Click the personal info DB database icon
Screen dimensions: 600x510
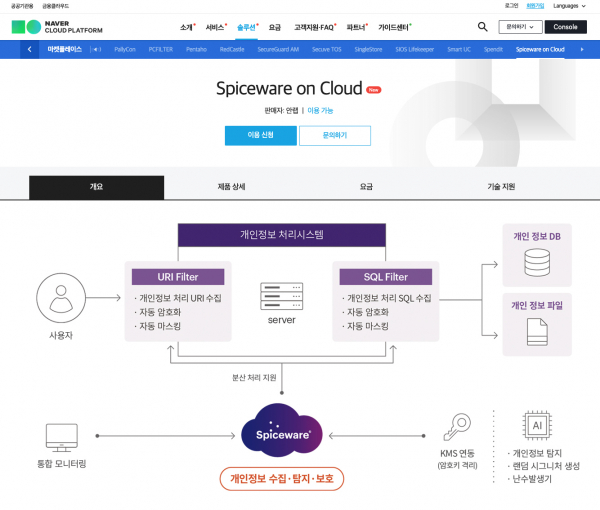pos(536,263)
